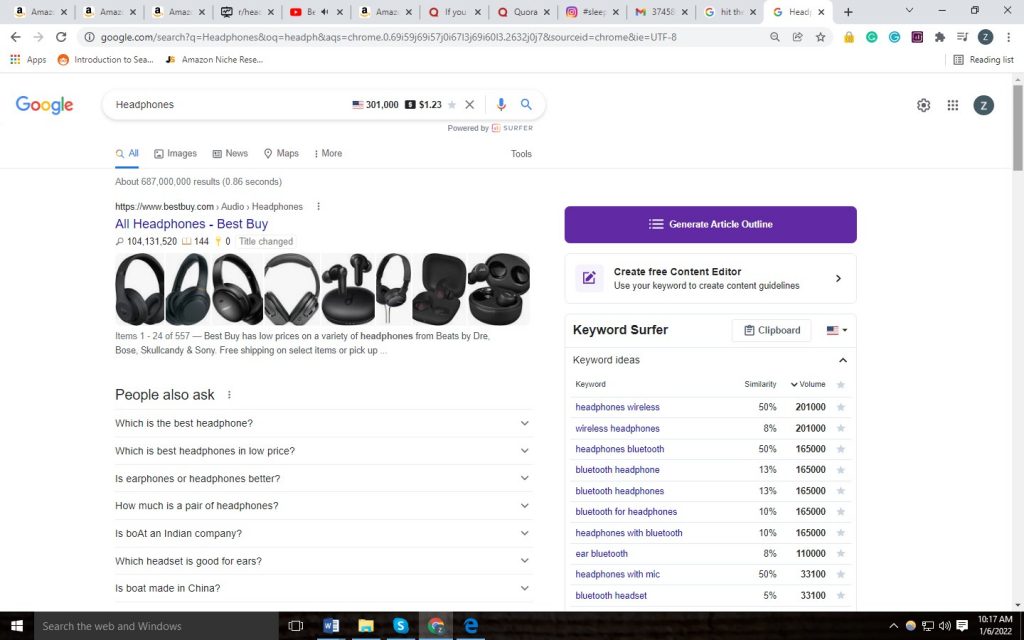
Task: Open Best Buy result three-dot menu
Action: (x=319, y=206)
